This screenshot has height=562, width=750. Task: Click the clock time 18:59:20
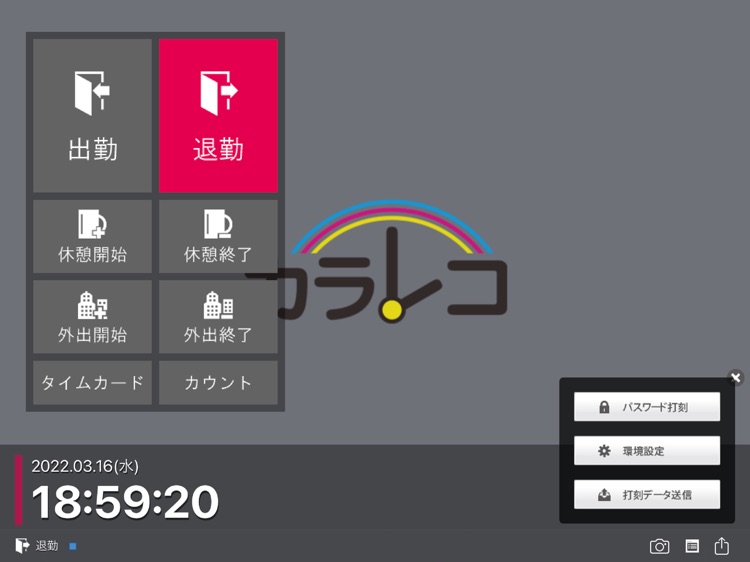click(x=125, y=502)
